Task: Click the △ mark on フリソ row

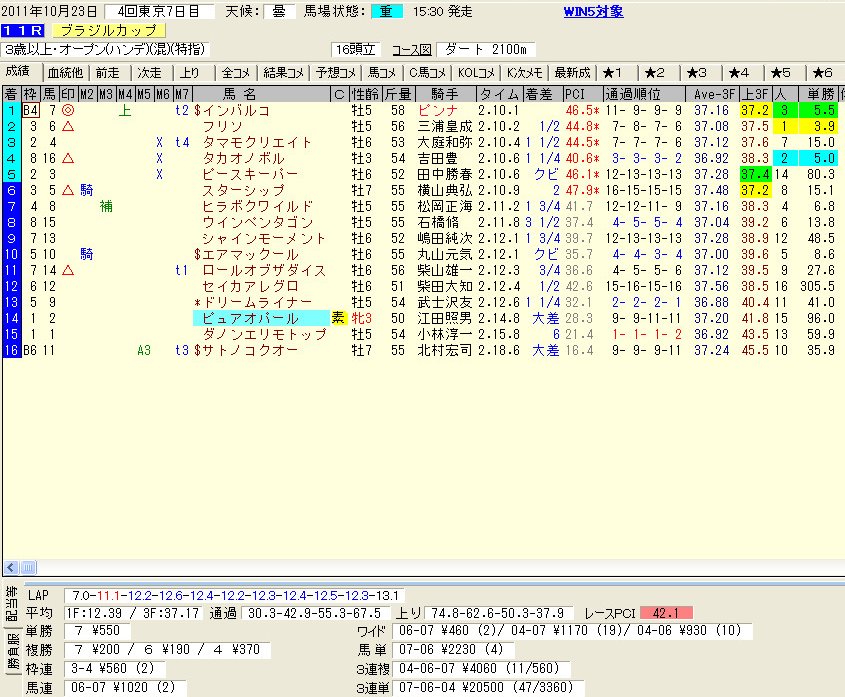Action: tap(68, 127)
